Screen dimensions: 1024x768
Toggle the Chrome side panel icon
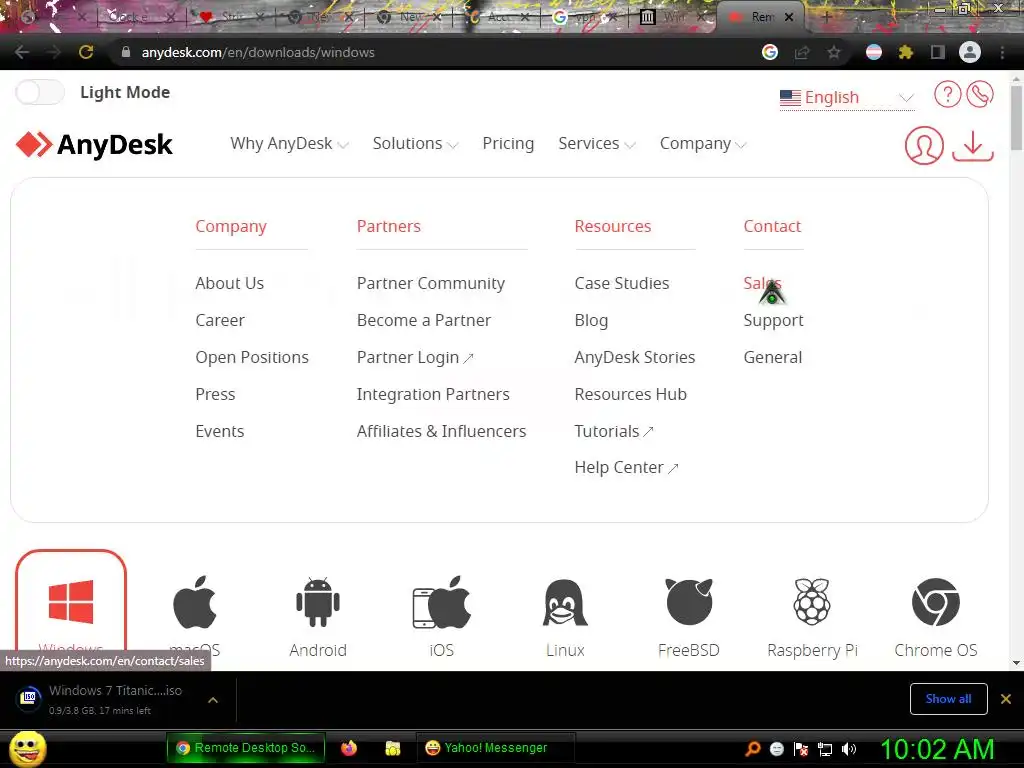click(x=938, y=52)
